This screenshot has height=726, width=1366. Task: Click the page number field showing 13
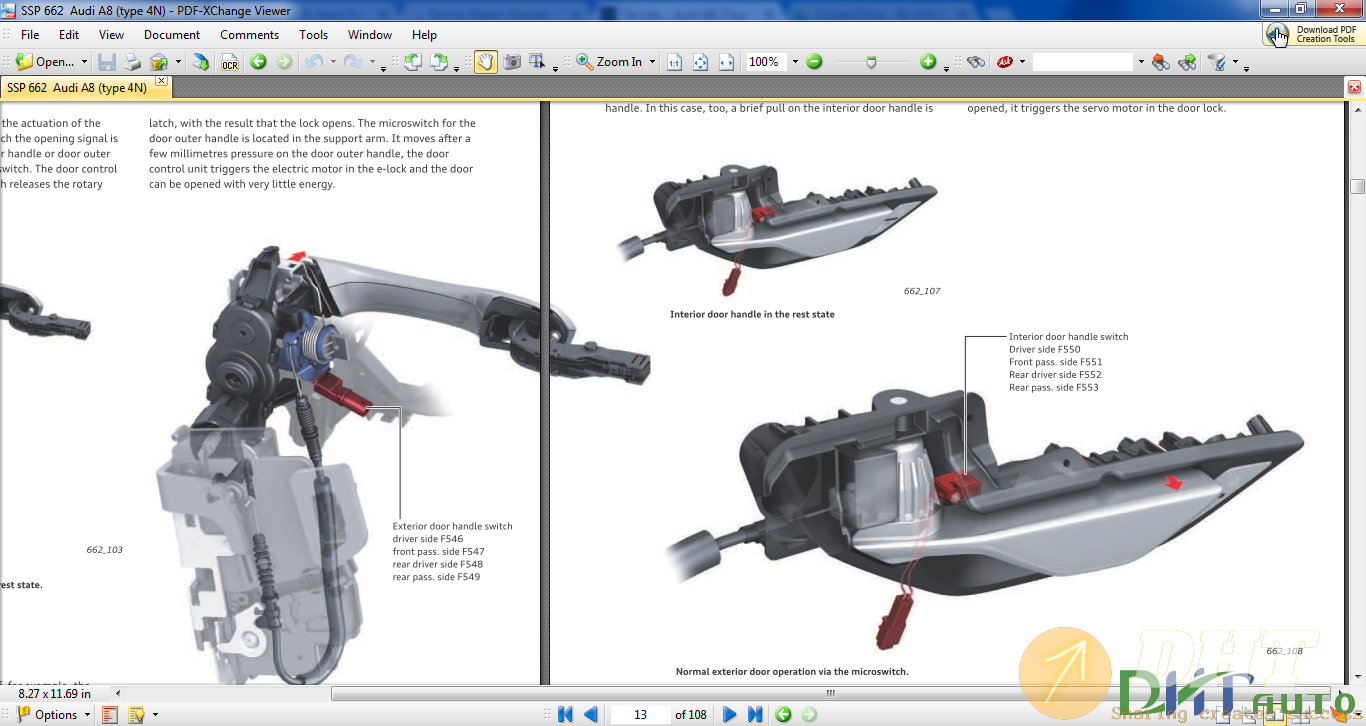click(x=640, y=714)
